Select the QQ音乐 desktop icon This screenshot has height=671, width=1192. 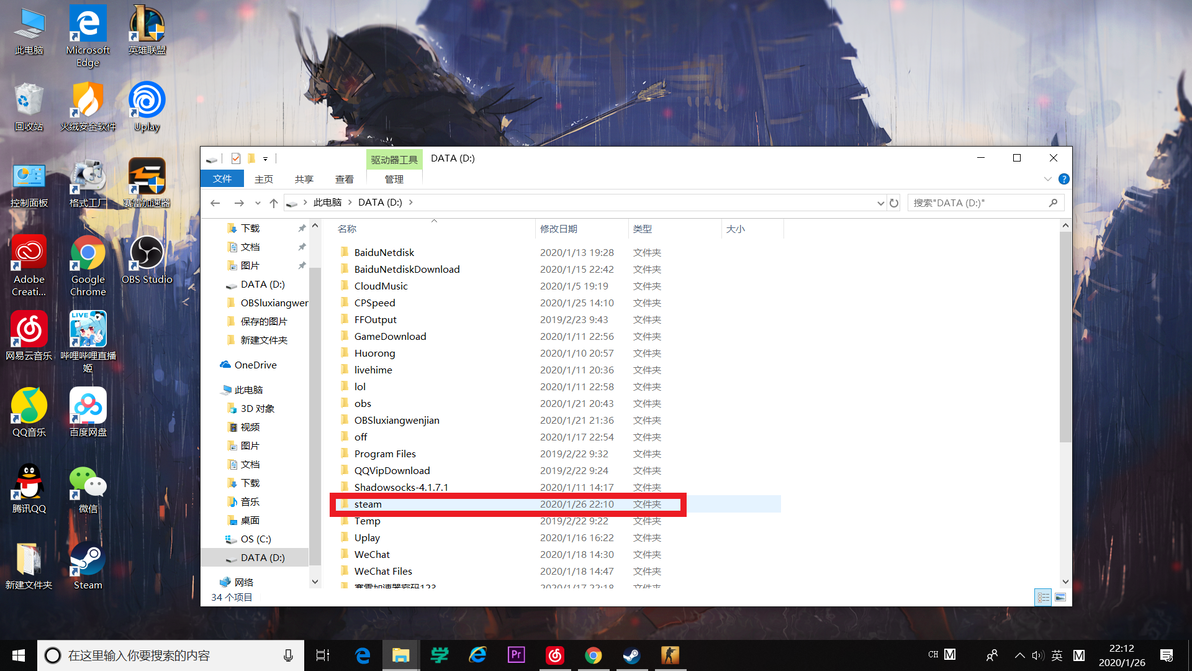click(29, 413)
